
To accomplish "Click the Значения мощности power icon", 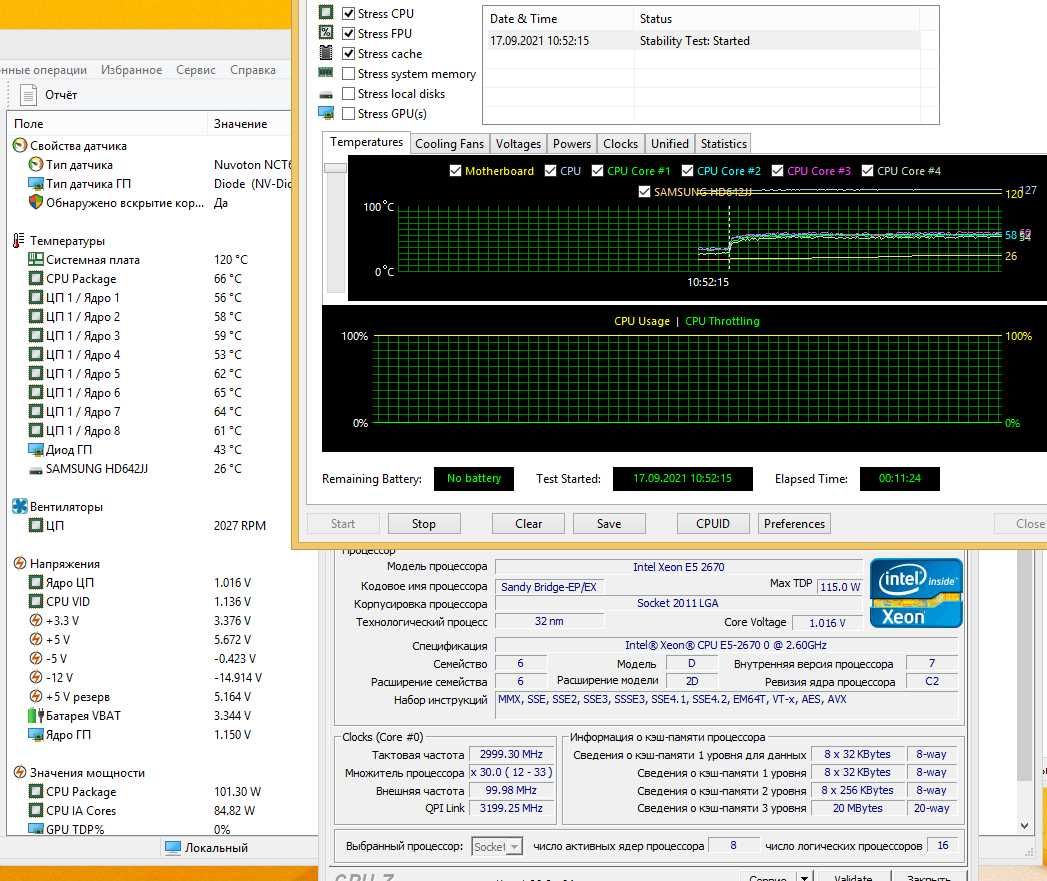I will pos(20,772).
